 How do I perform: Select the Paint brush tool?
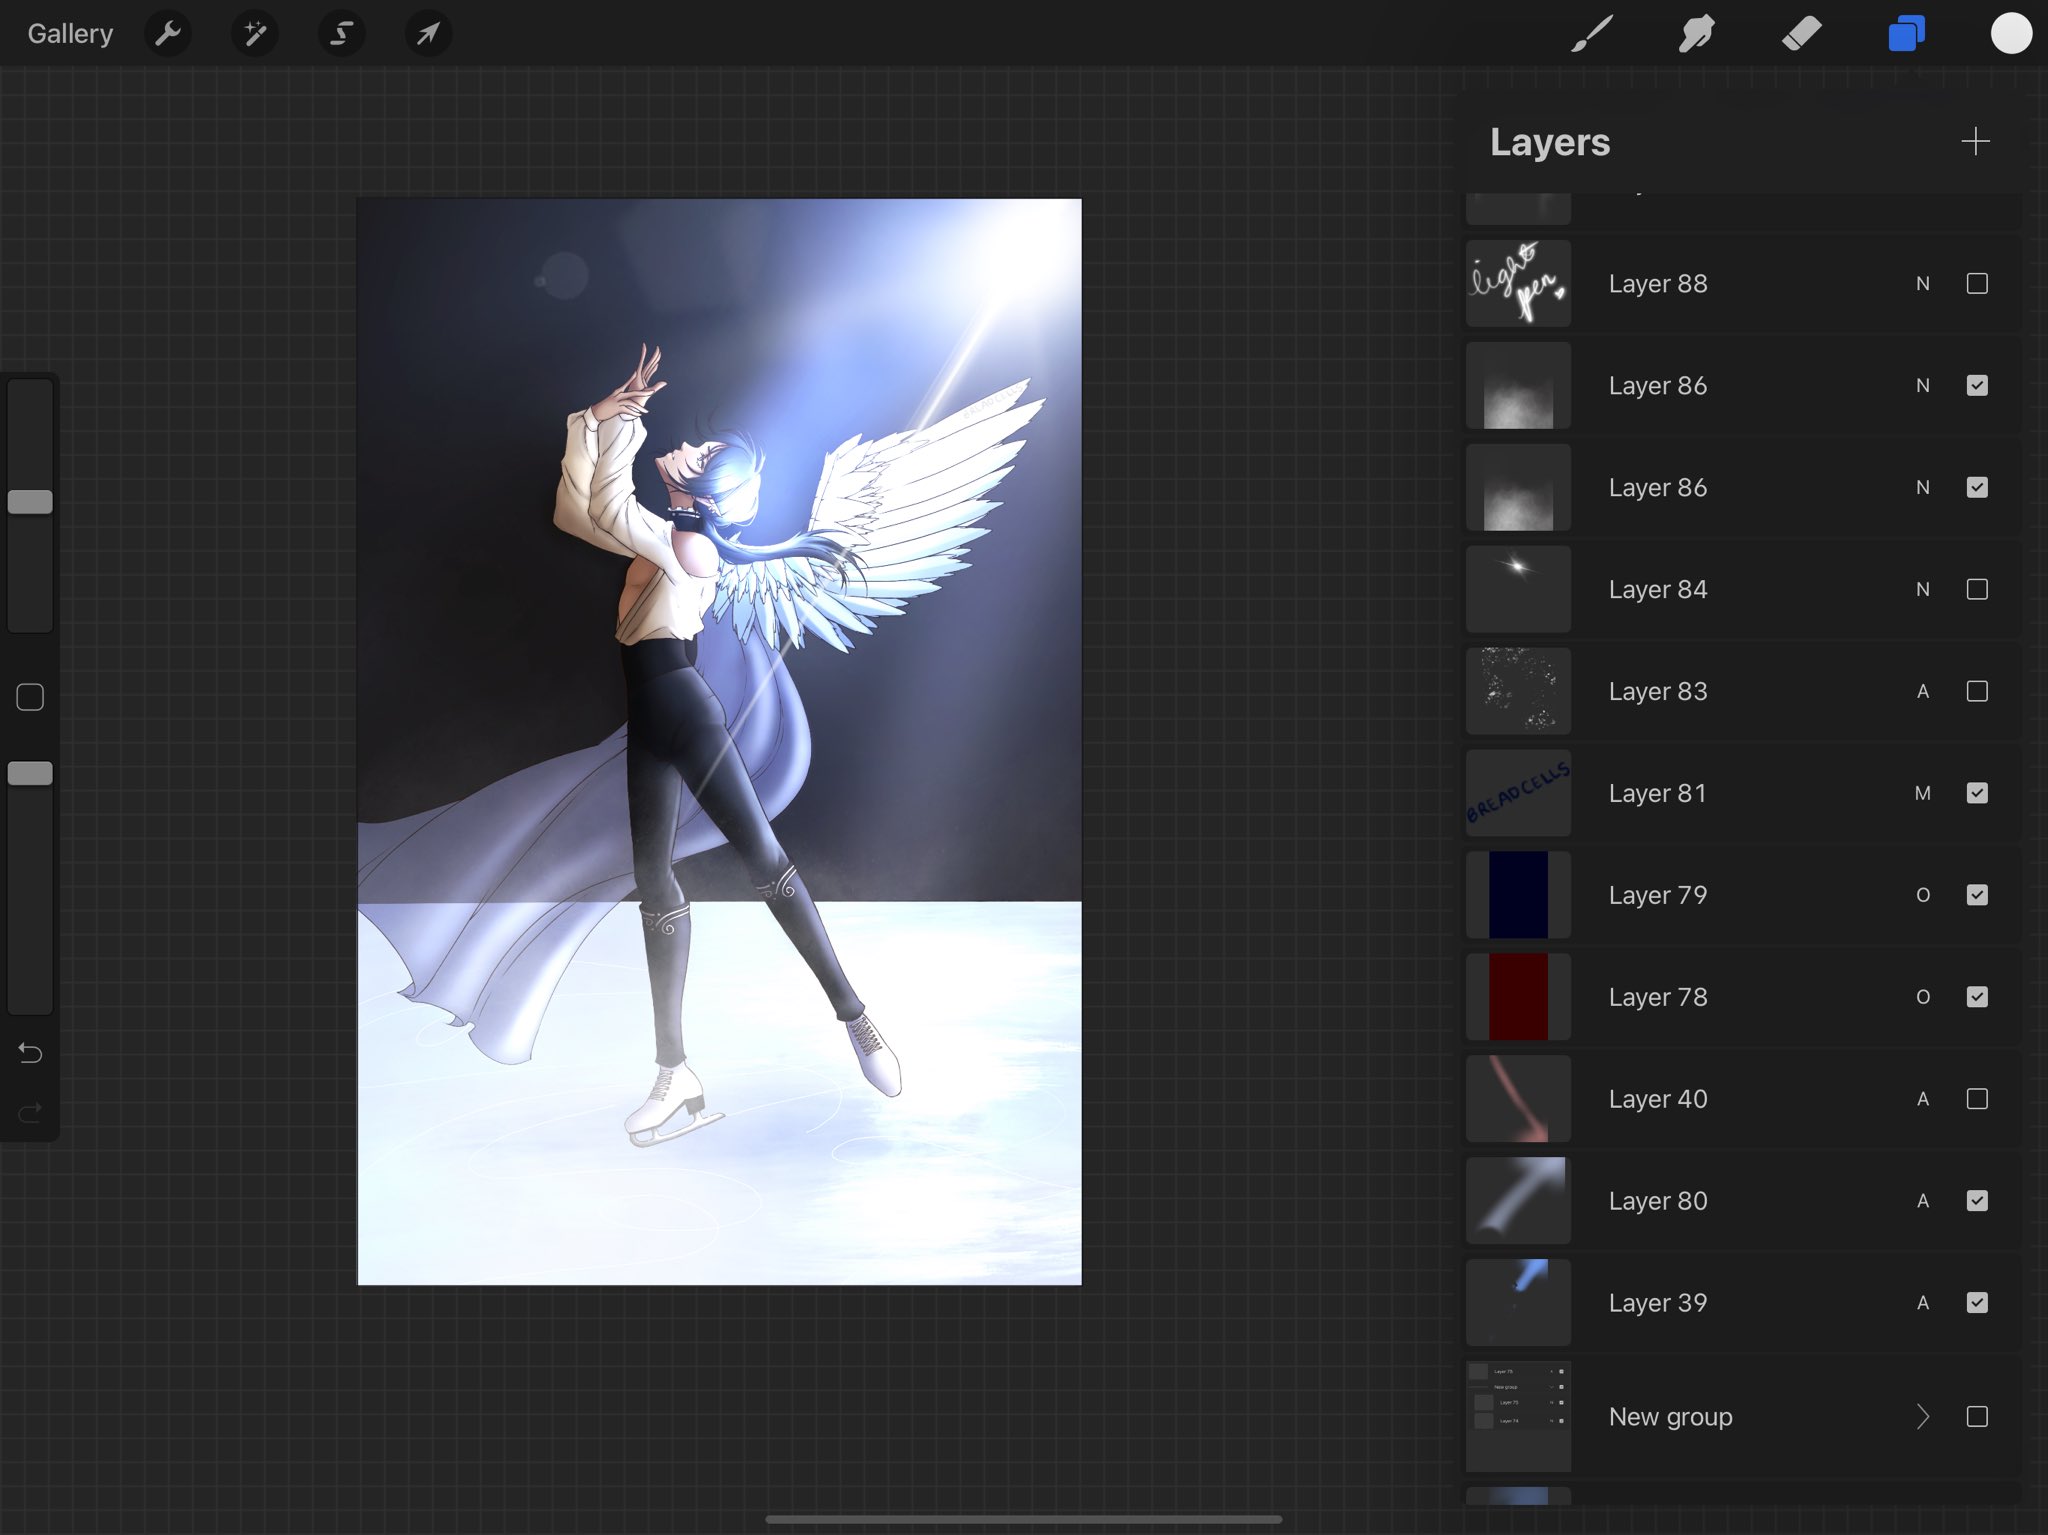pyautogui.click(x=1592, y=34)
